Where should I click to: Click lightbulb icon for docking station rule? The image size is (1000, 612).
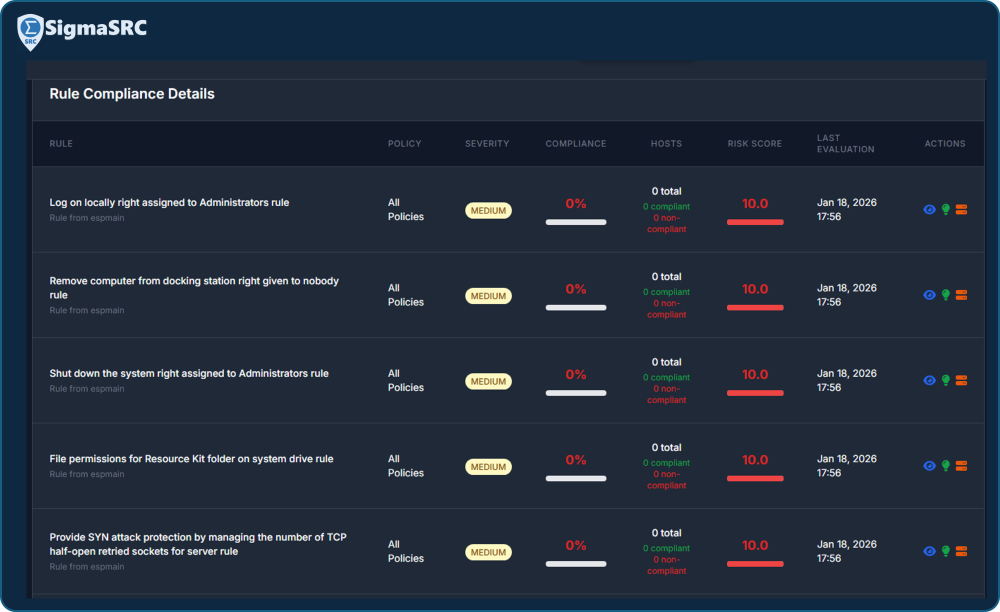pos(946,295)
